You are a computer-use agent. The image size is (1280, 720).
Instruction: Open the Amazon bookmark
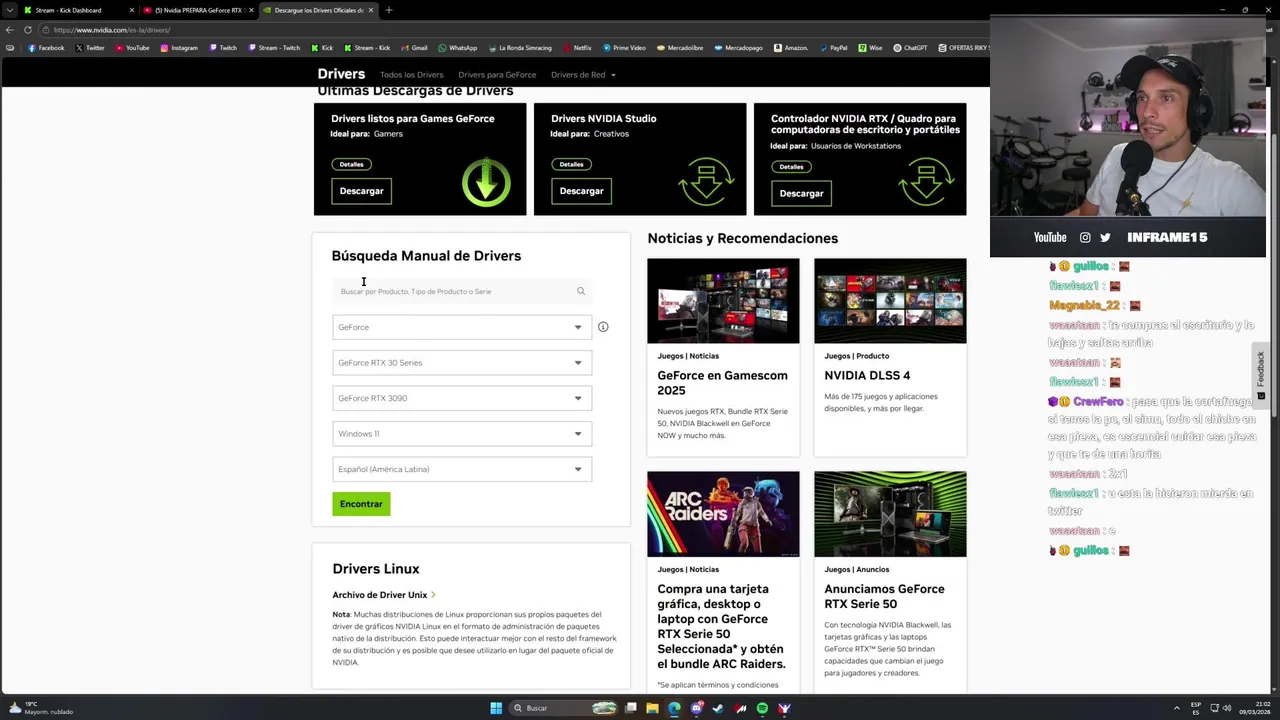(x=791, y=48)
